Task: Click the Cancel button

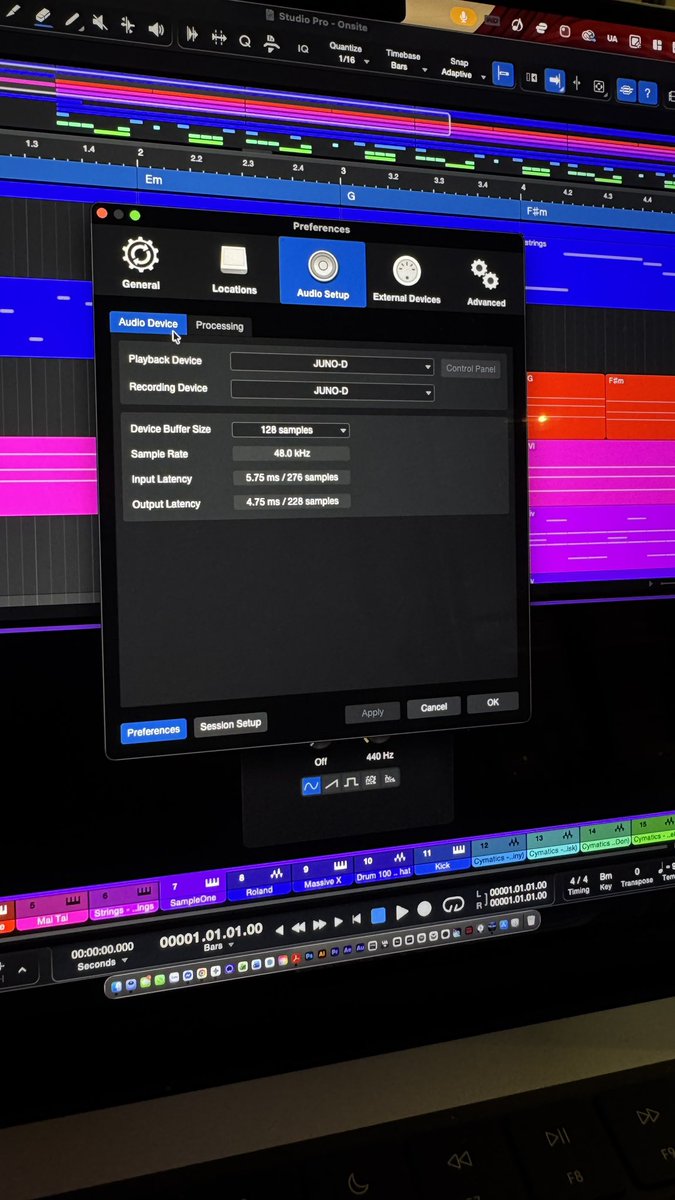Action: point(434,707)
